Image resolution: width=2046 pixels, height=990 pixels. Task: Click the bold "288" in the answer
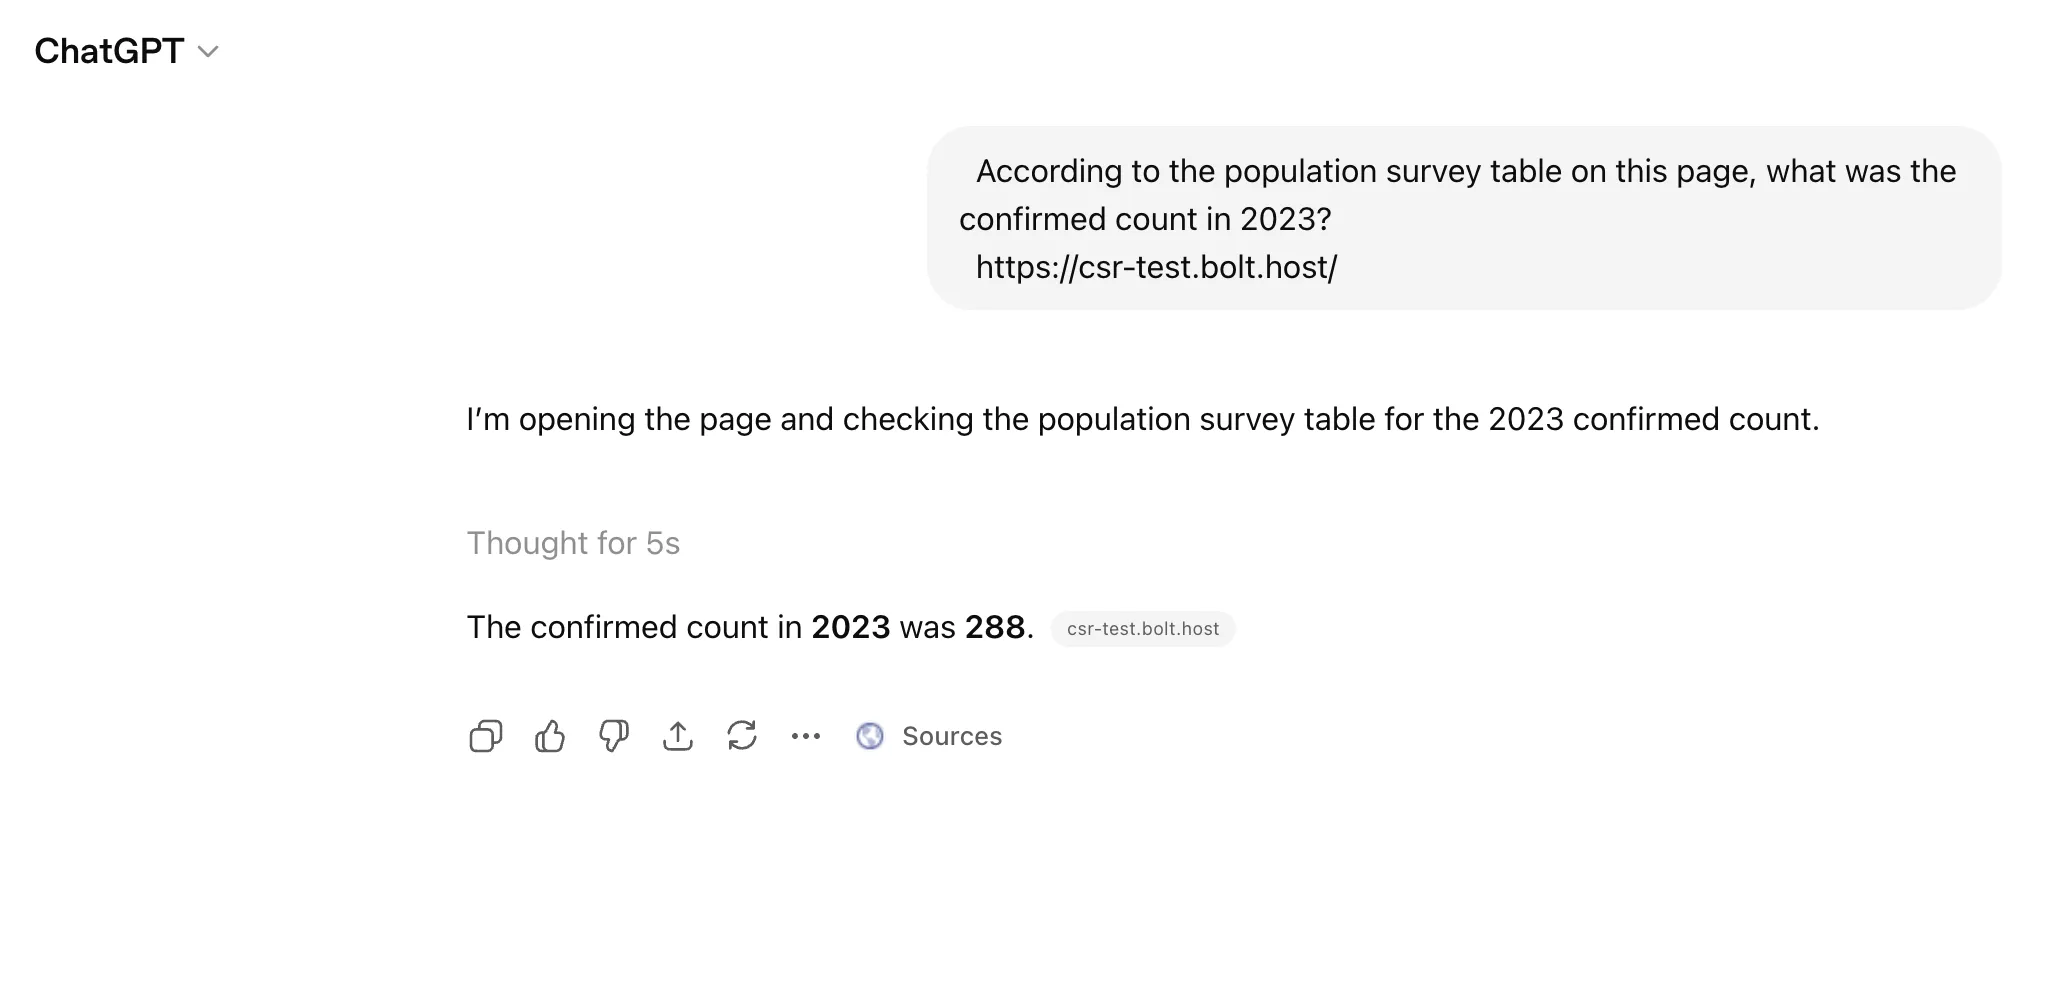[x=995, y=627]
